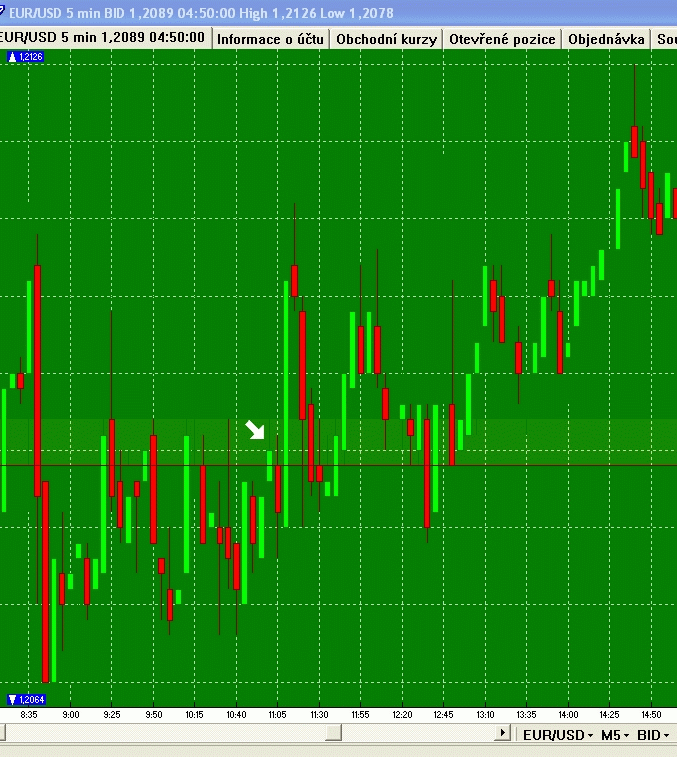
Task: Open the Objednávka tab
Action: [606, 39]
